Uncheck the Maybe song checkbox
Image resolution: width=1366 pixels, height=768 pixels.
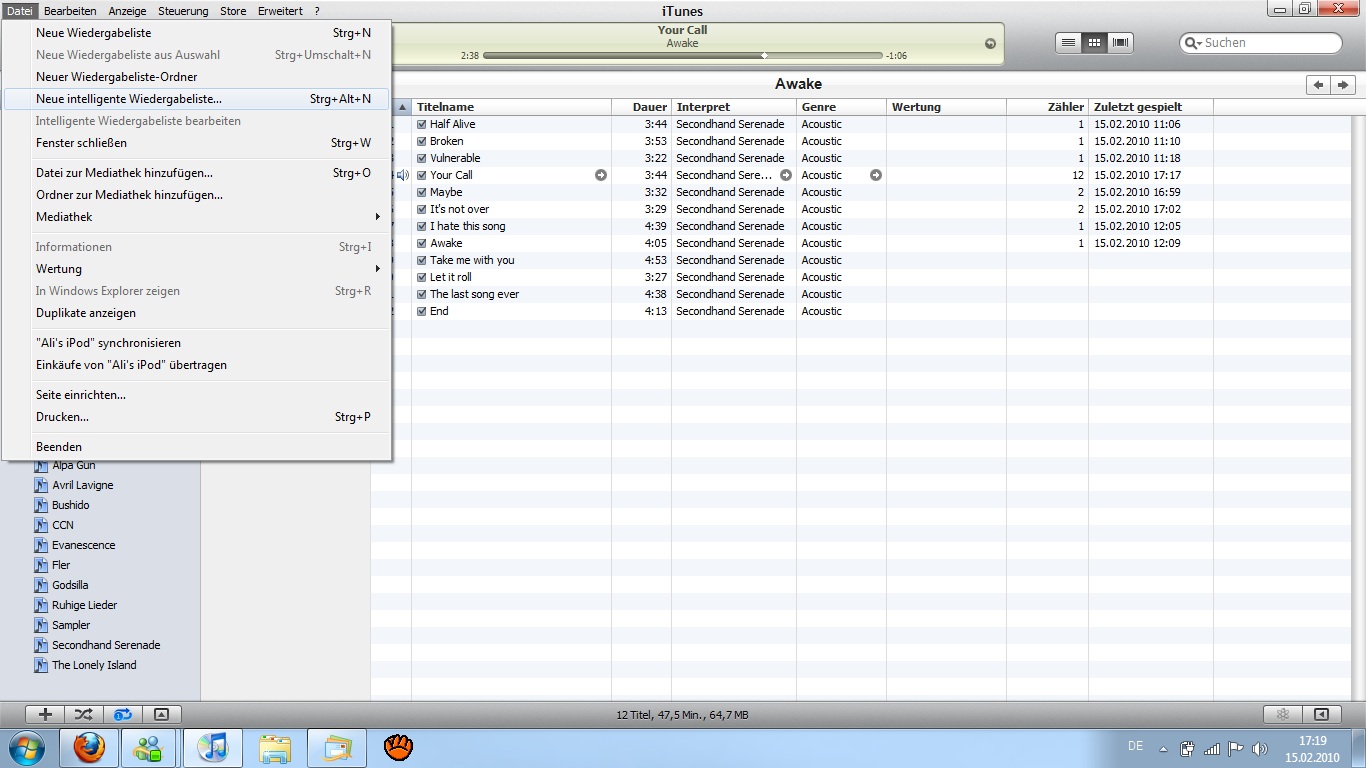coord(421,192)
